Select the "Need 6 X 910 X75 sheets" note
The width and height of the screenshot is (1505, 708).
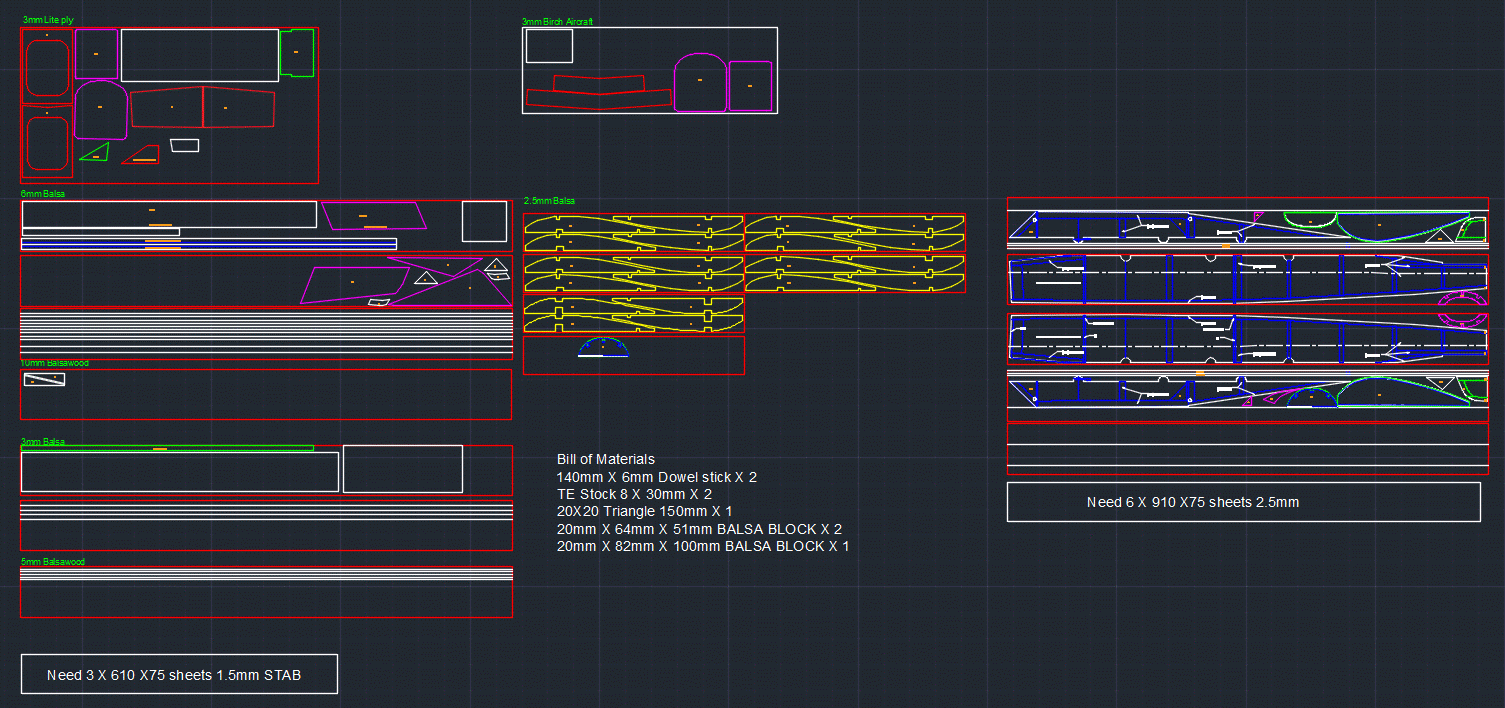click(x=1192, y=502)
